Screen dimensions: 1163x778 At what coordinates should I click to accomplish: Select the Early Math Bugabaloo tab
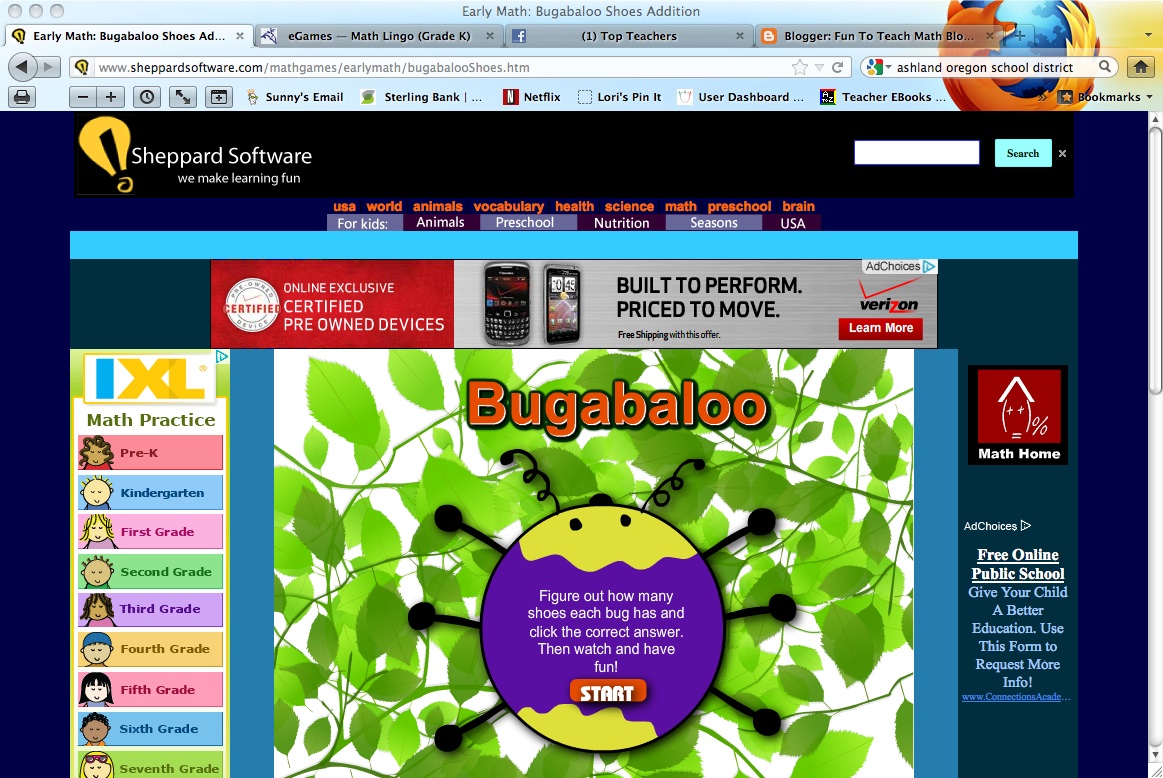[128, 36]
